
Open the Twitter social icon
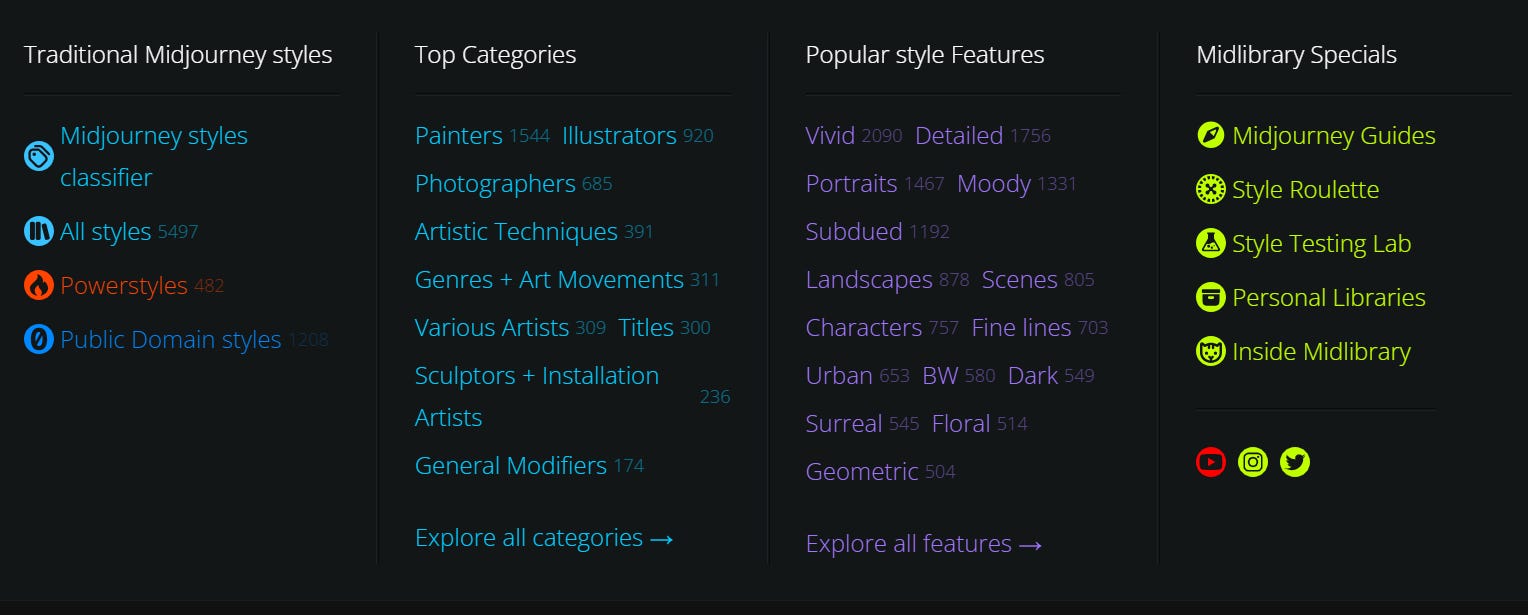pos(1295,462)
